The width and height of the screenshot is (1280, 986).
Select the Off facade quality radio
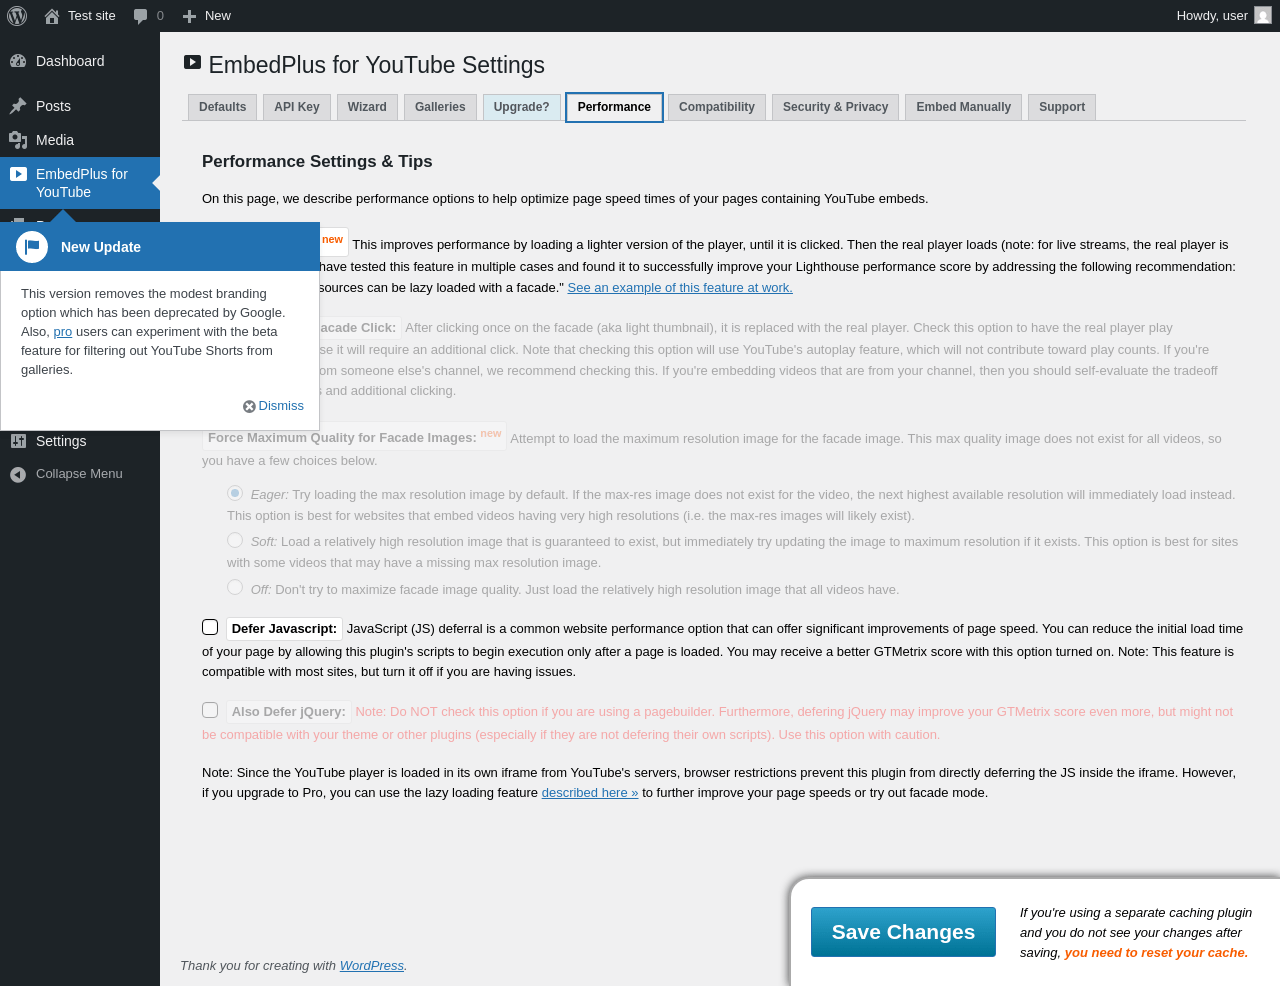[235, 588]
